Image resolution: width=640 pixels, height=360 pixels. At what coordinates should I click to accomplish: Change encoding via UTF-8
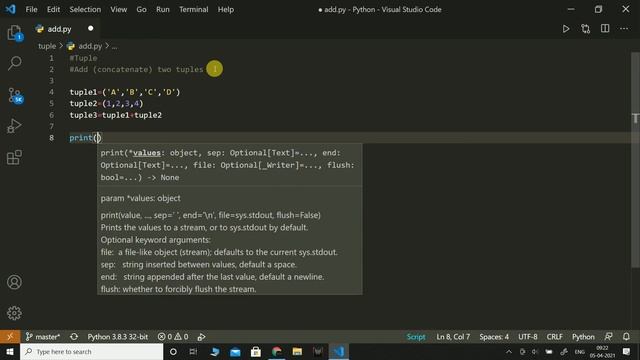[x=528, y=337]
